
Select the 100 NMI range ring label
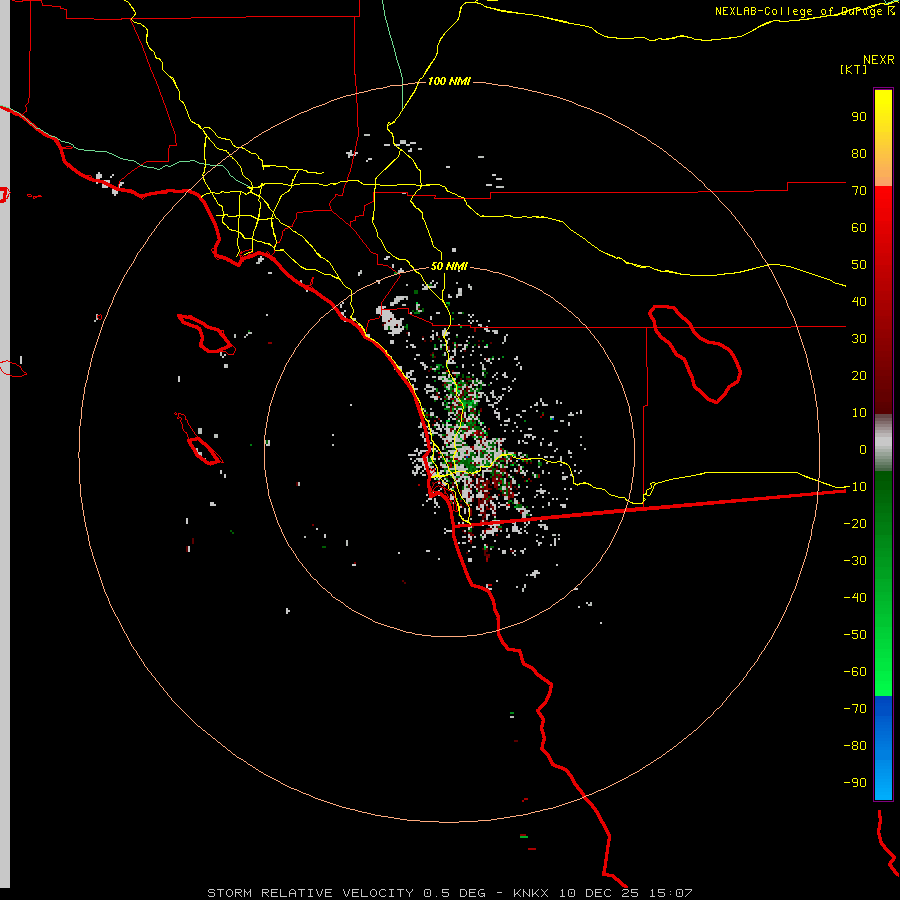(449, 82)
